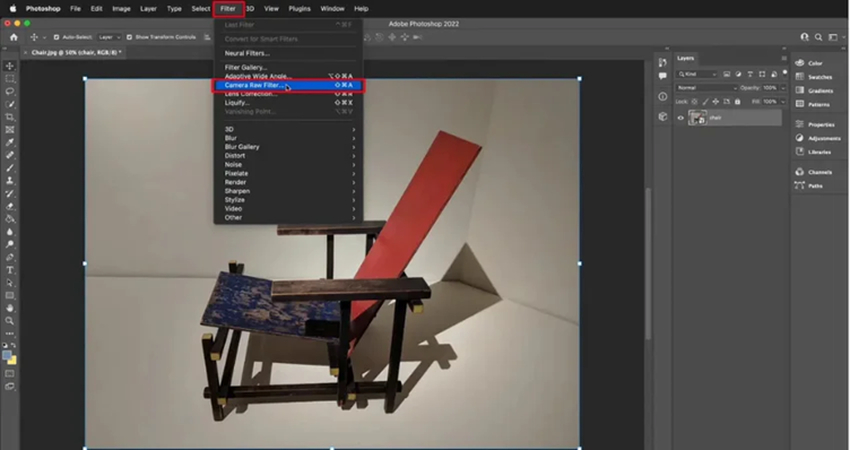
Task: Open the Gradients panel
Action: coord(815,91)
